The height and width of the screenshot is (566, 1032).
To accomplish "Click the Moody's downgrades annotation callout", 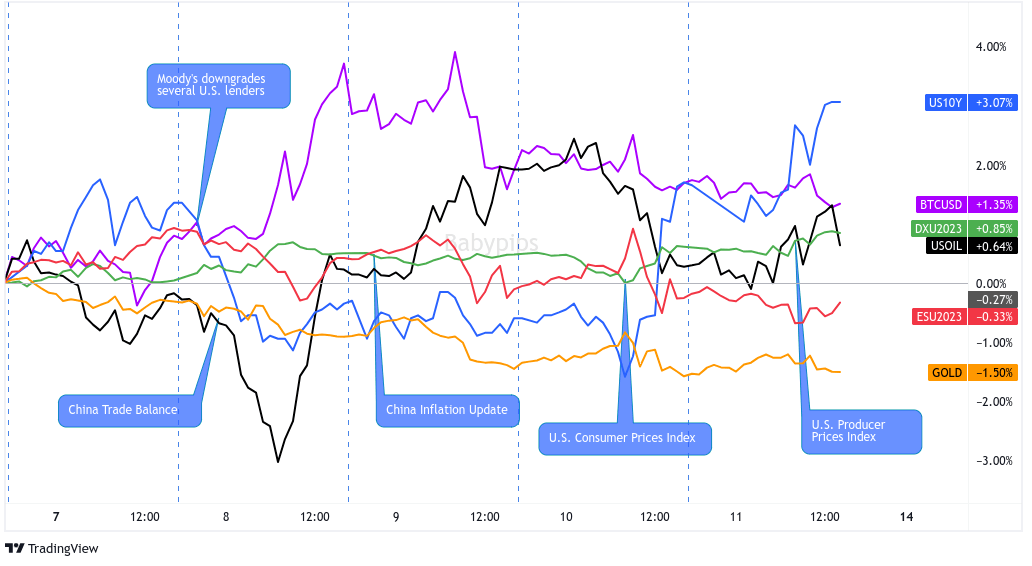I will (217, 85).
